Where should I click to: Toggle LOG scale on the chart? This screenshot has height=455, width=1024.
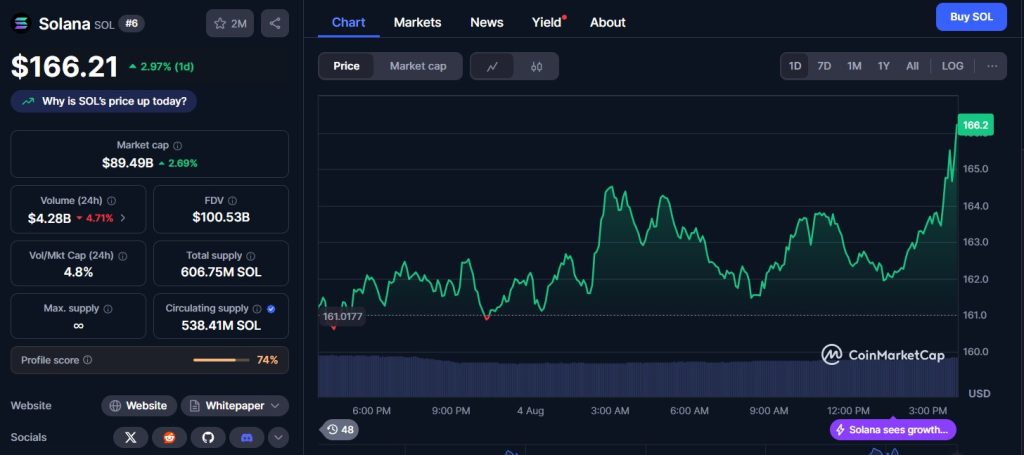(952, 66)
